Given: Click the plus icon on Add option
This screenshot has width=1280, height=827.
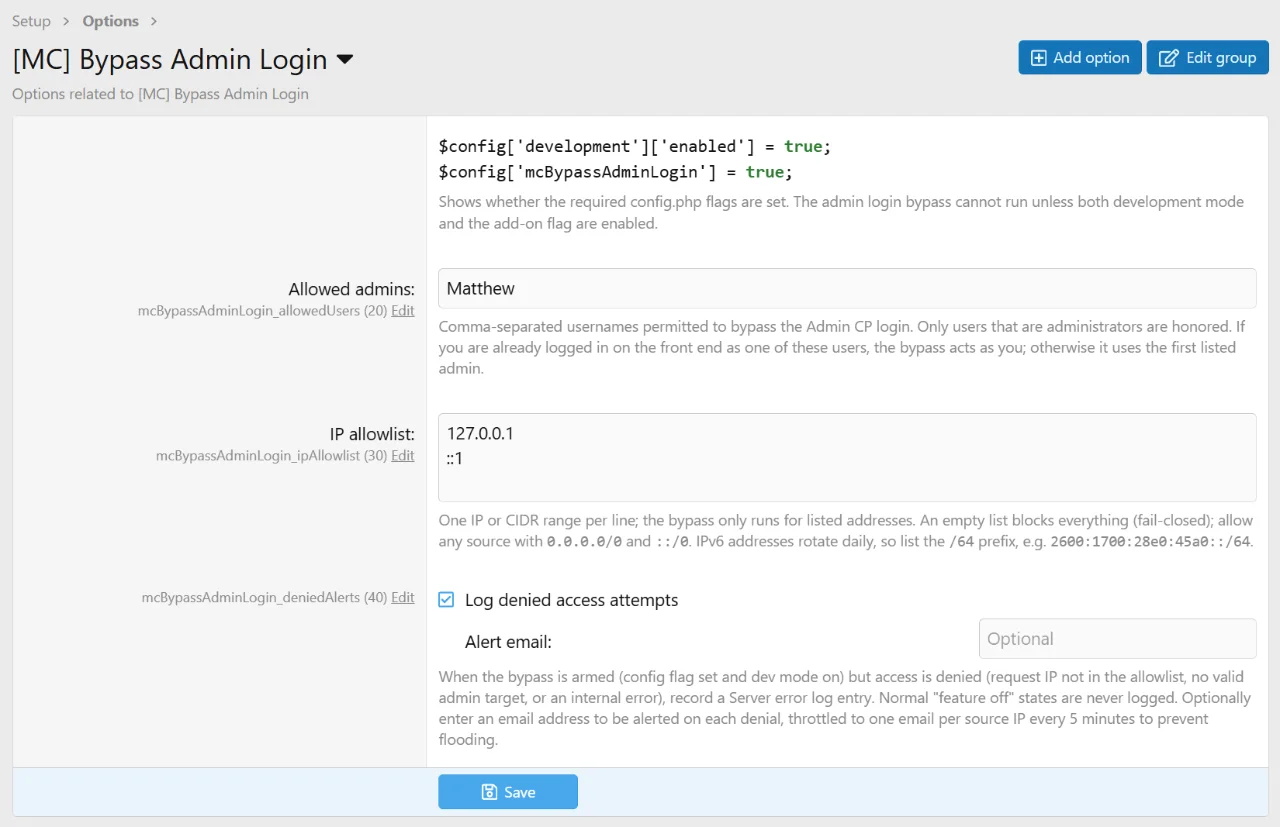Looking at the screenshot, I should [x=1039, y=58].
